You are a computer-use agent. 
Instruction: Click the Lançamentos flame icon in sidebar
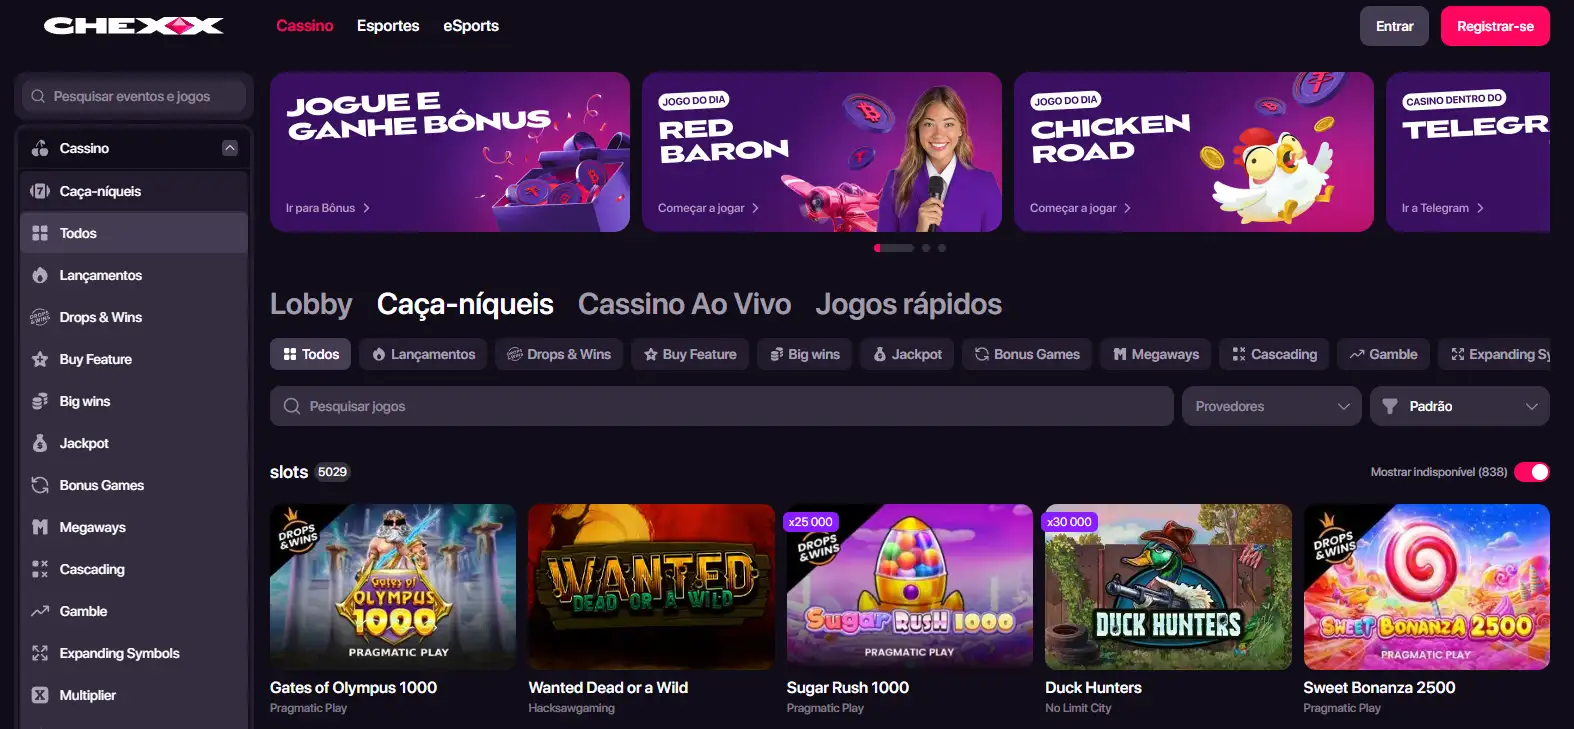pos(40,275)
